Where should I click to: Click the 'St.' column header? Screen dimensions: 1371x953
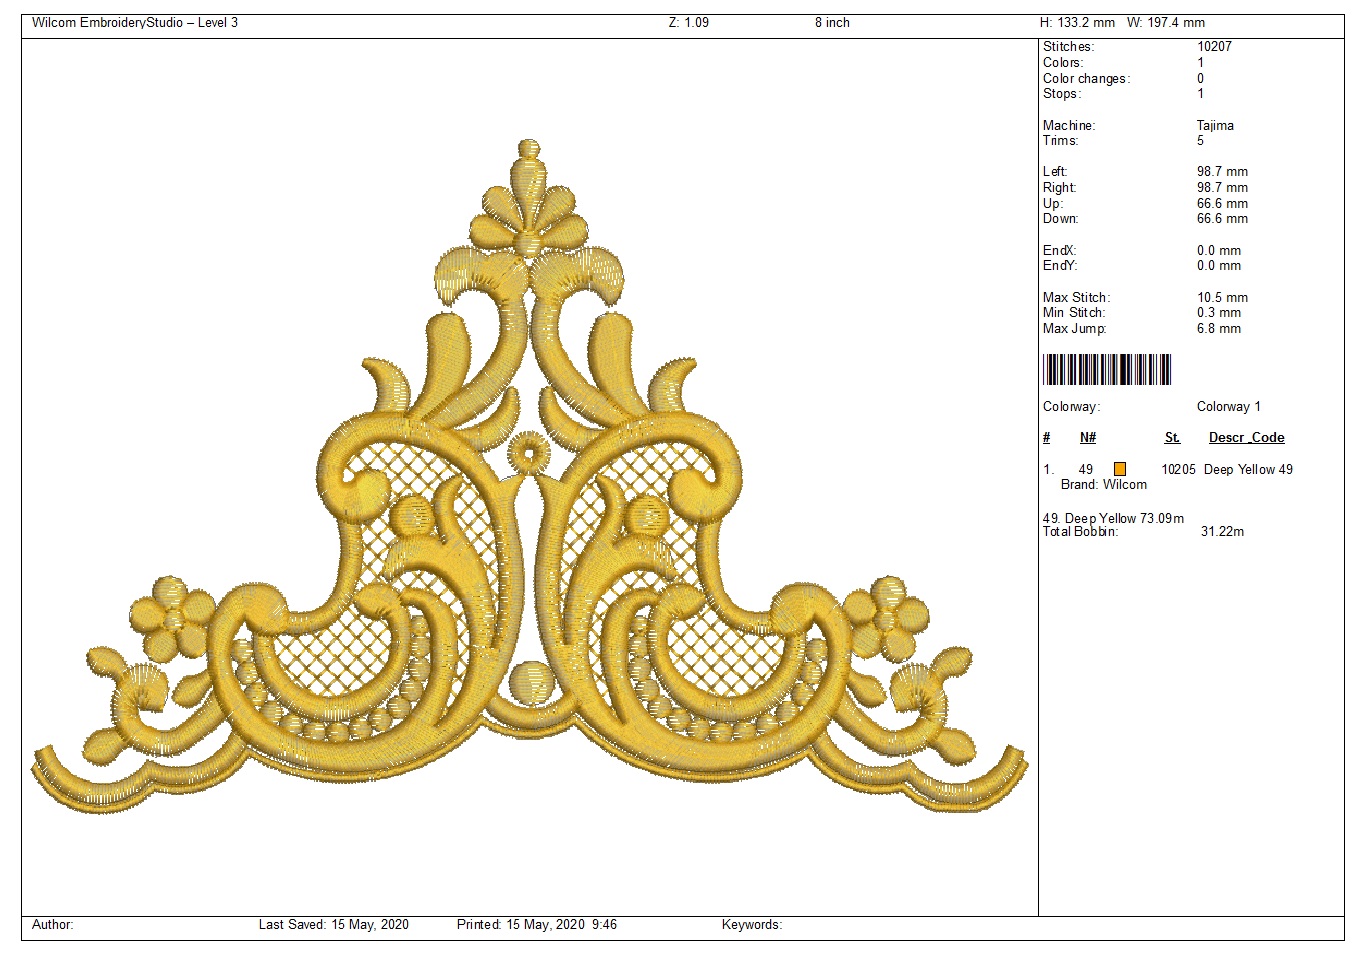pos(1172,438)
